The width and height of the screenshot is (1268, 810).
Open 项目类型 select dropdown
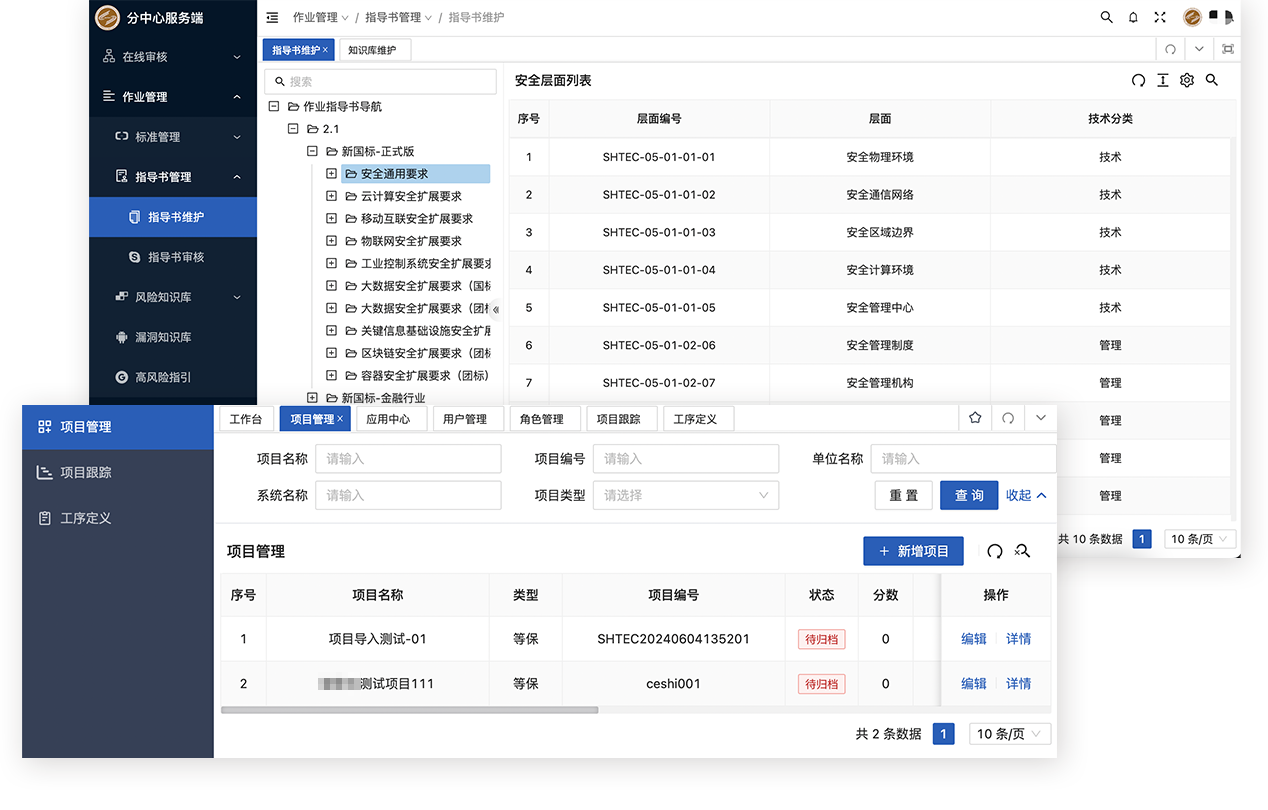coord(685,495)
